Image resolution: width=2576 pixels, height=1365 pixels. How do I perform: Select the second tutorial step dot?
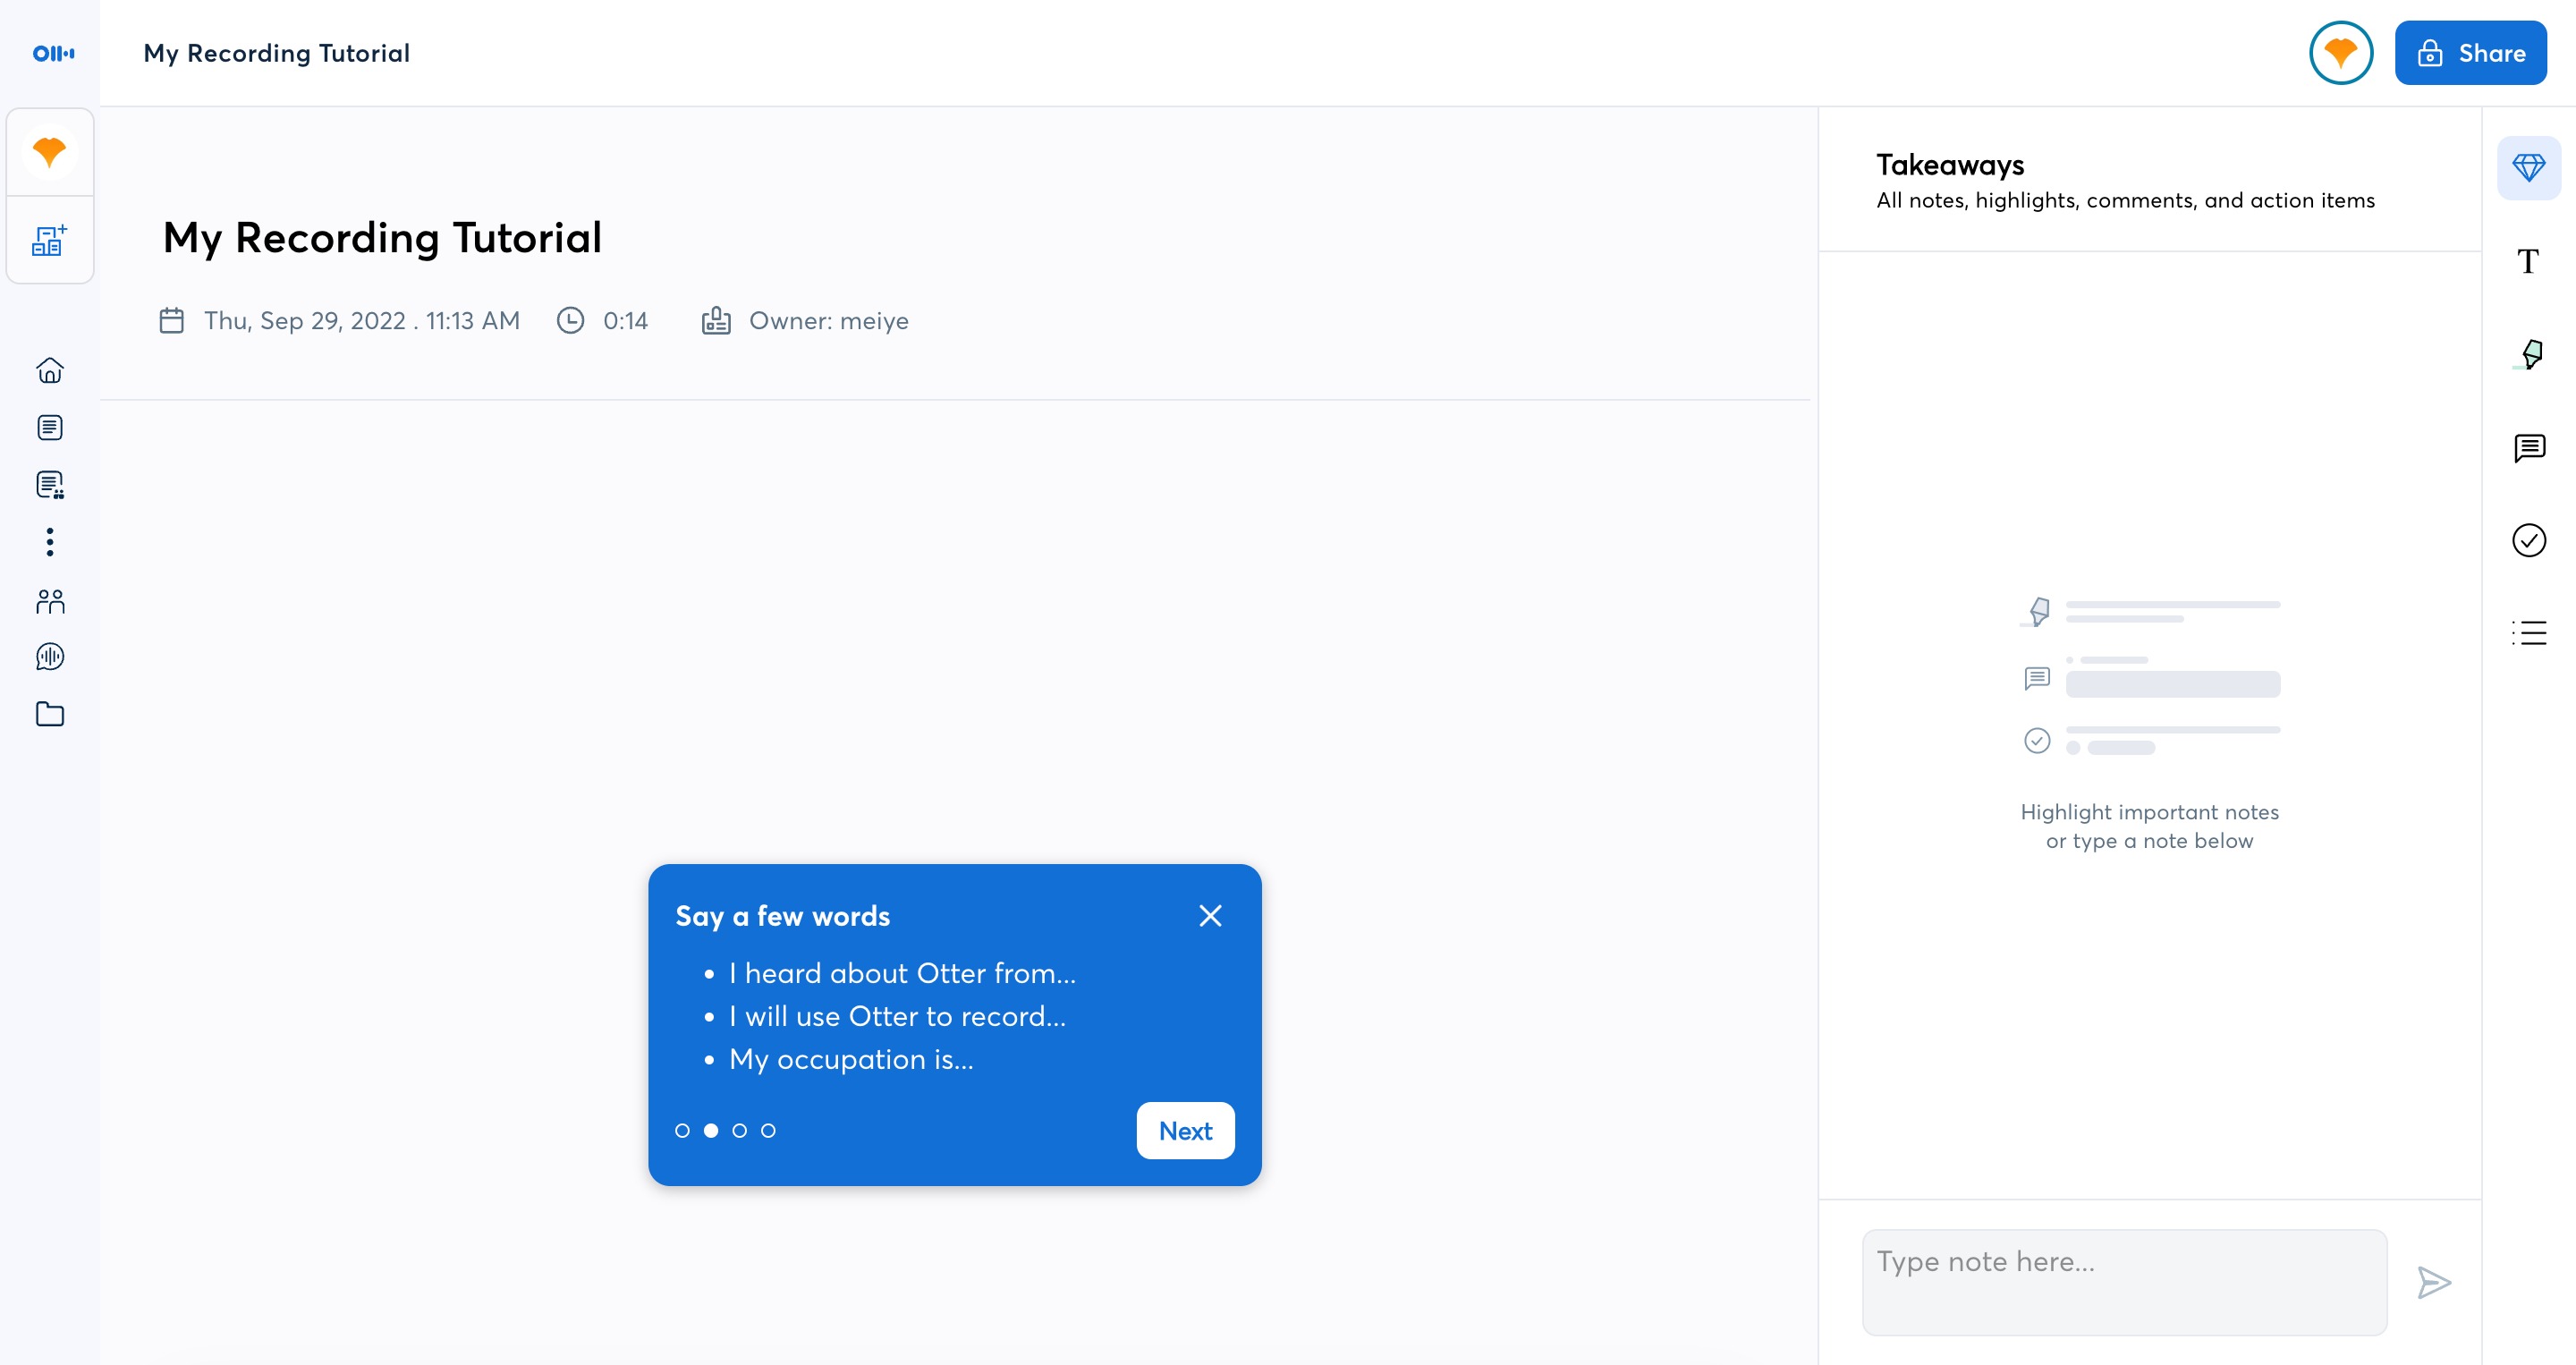click(x=711, y=1131)
